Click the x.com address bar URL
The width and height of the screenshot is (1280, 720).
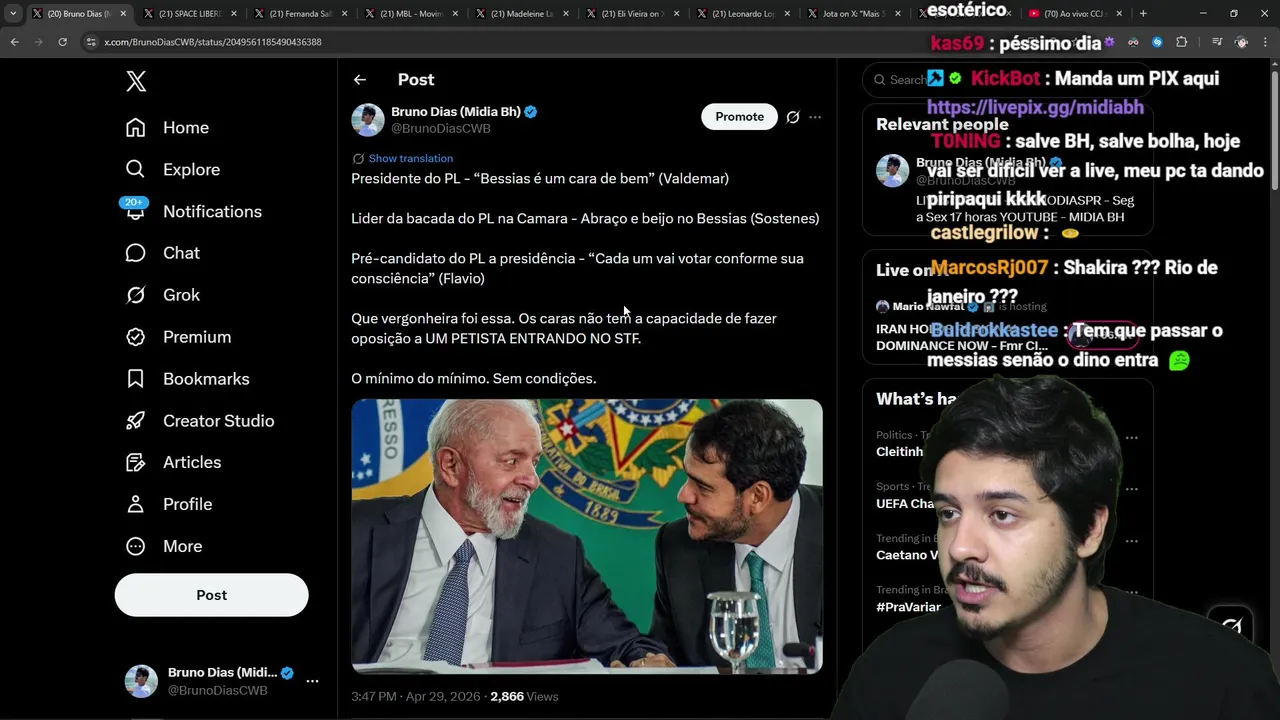213,42
